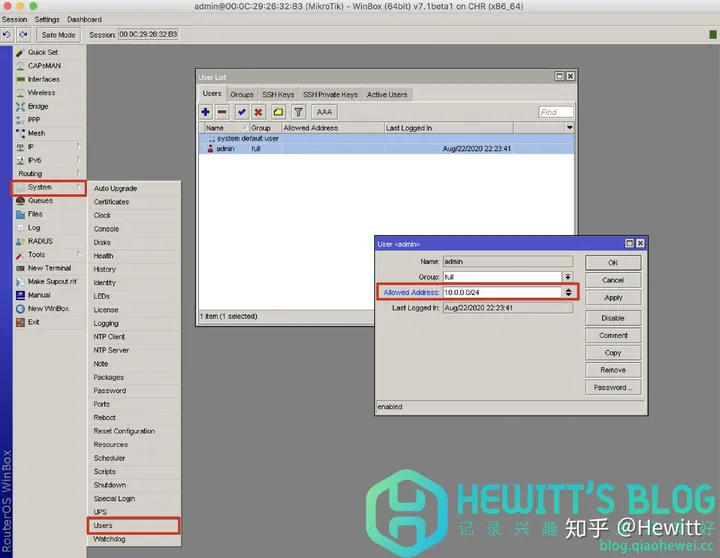Switch to Active Users tab
720x558 pixels.
coord(387,95)
